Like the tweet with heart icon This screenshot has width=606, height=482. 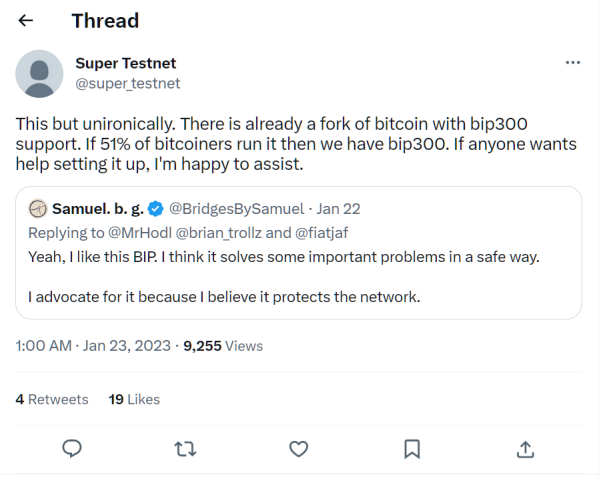pos(298,448)
